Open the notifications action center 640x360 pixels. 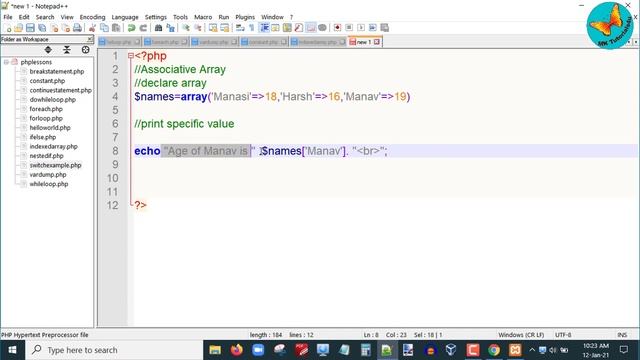tap(624, 350)
